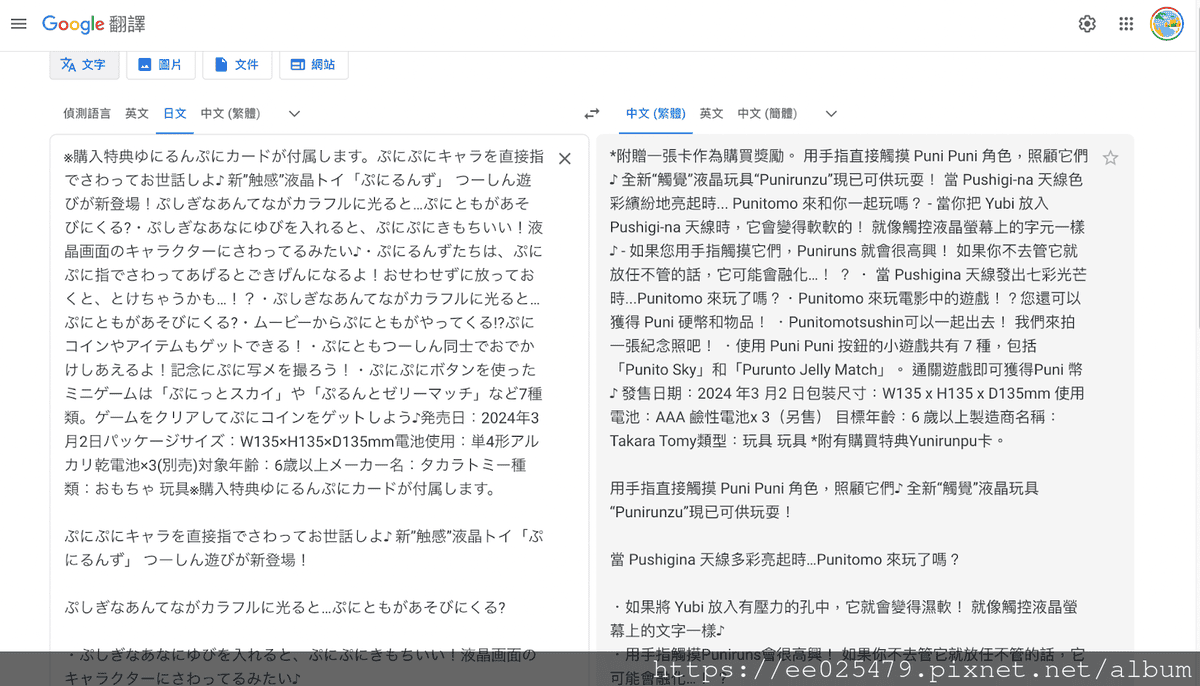Viewport: 1200px width, 686px height.
Task: Switch to 文件 document translation mode
Action: (x=237, y=65)
